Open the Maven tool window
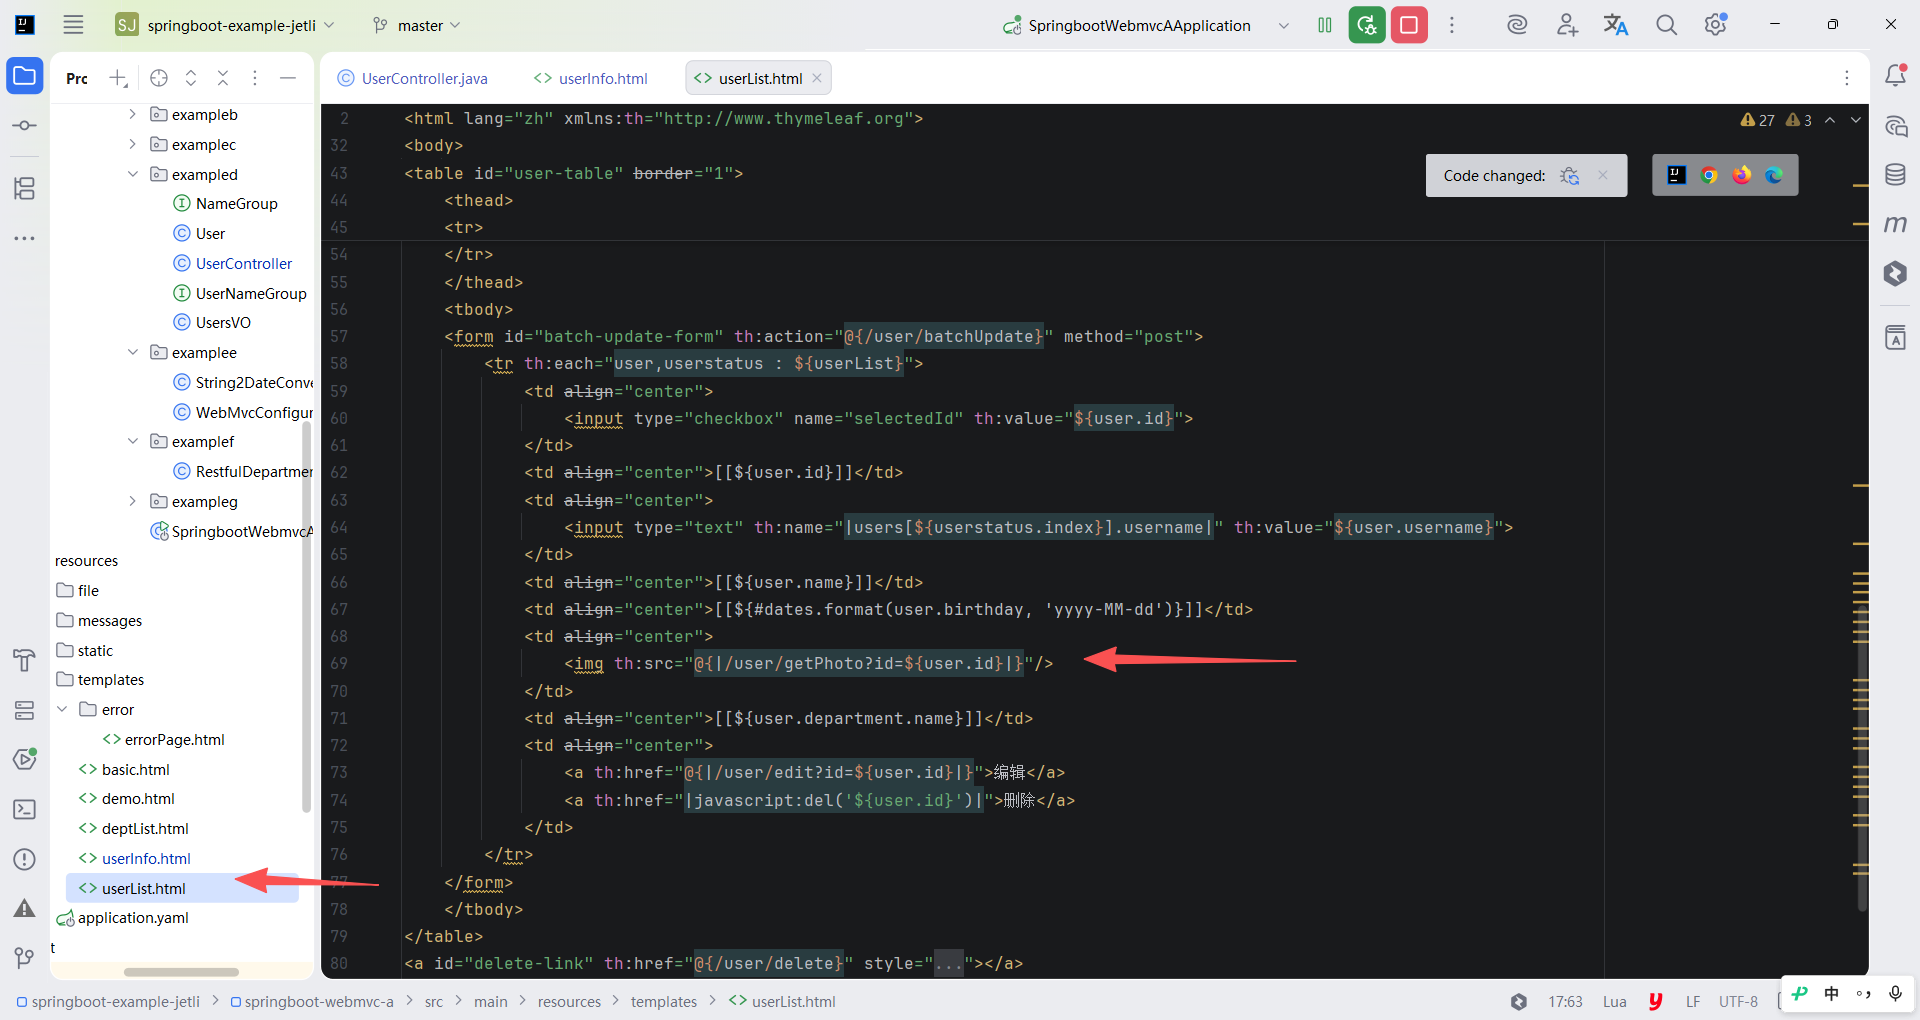The height and width of the screenshot is (1020, 1920). [1895, 224]
